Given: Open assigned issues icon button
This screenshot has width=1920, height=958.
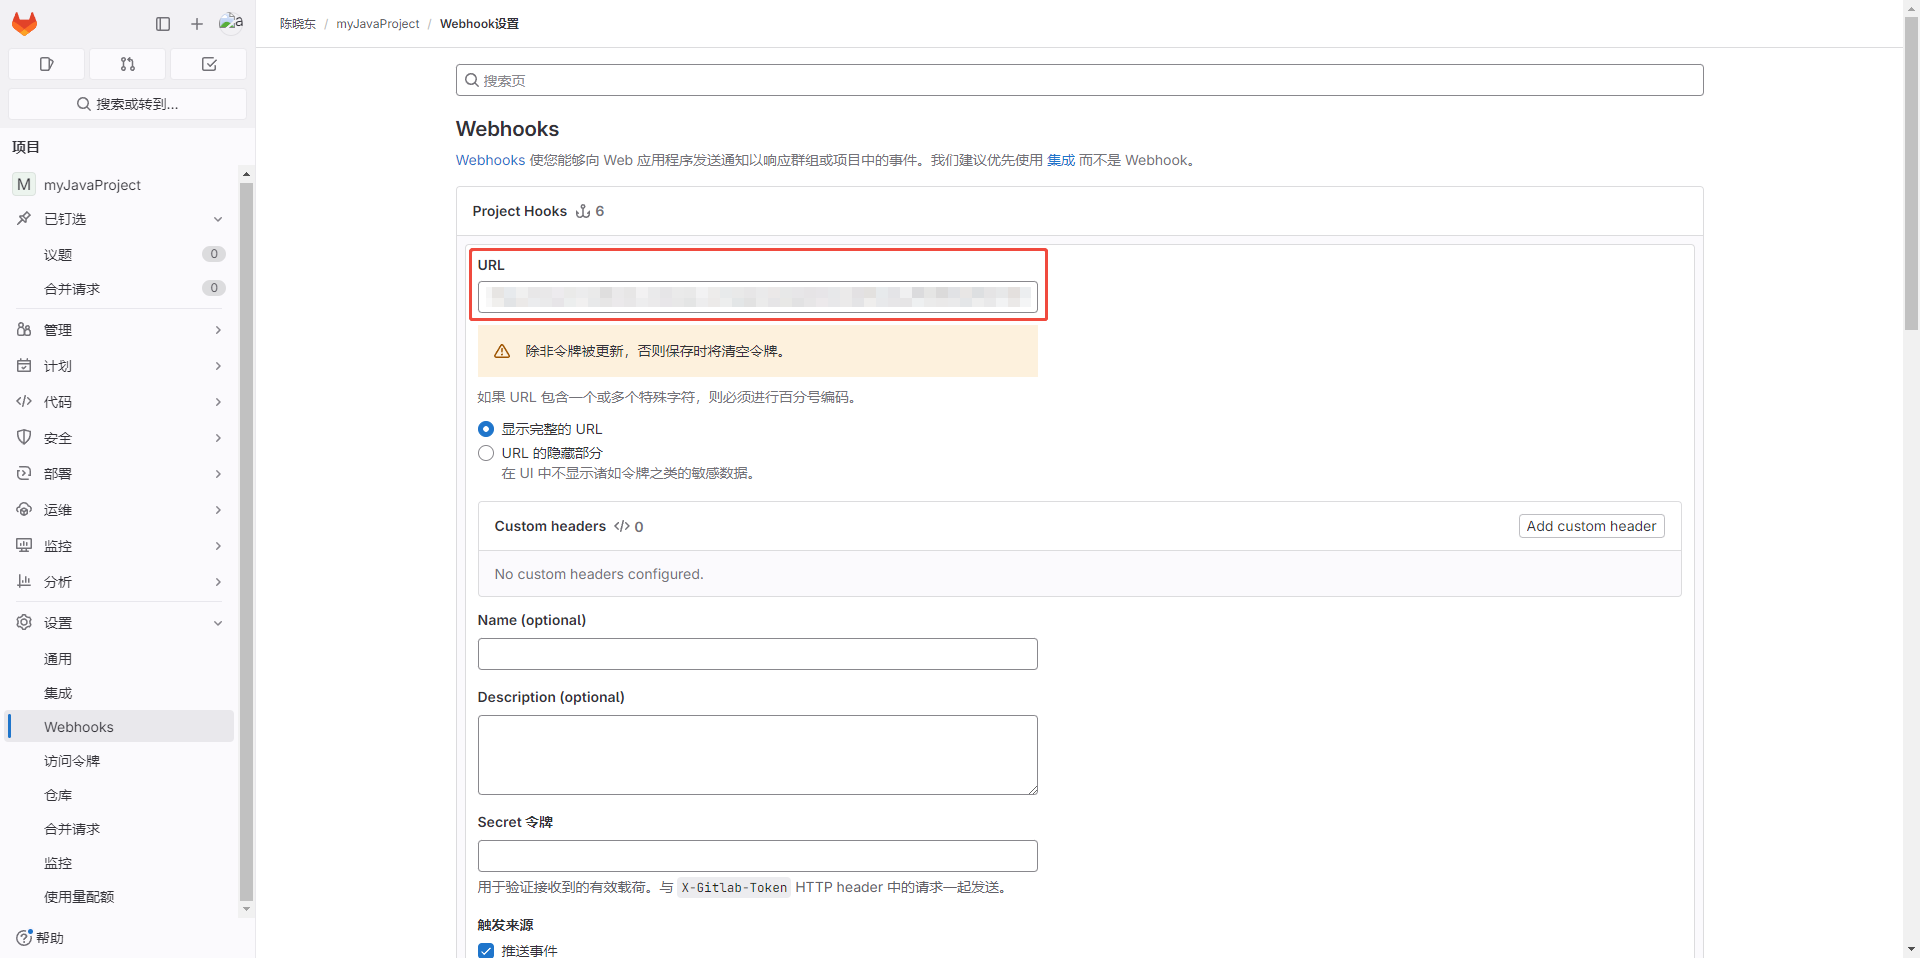Looking at the screenshot, I should (47, 64).
